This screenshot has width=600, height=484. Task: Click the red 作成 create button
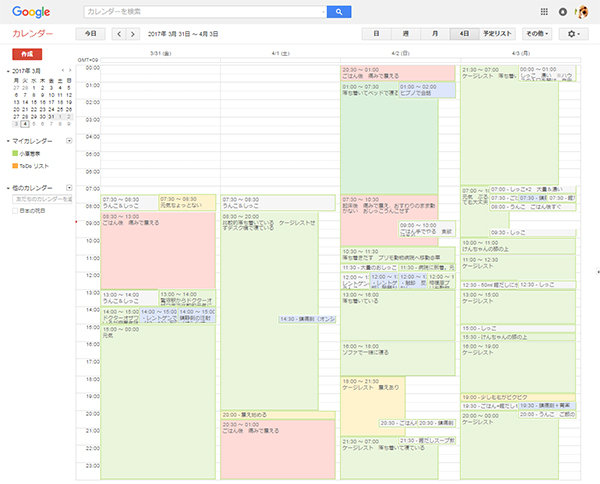tap(27, 54)
